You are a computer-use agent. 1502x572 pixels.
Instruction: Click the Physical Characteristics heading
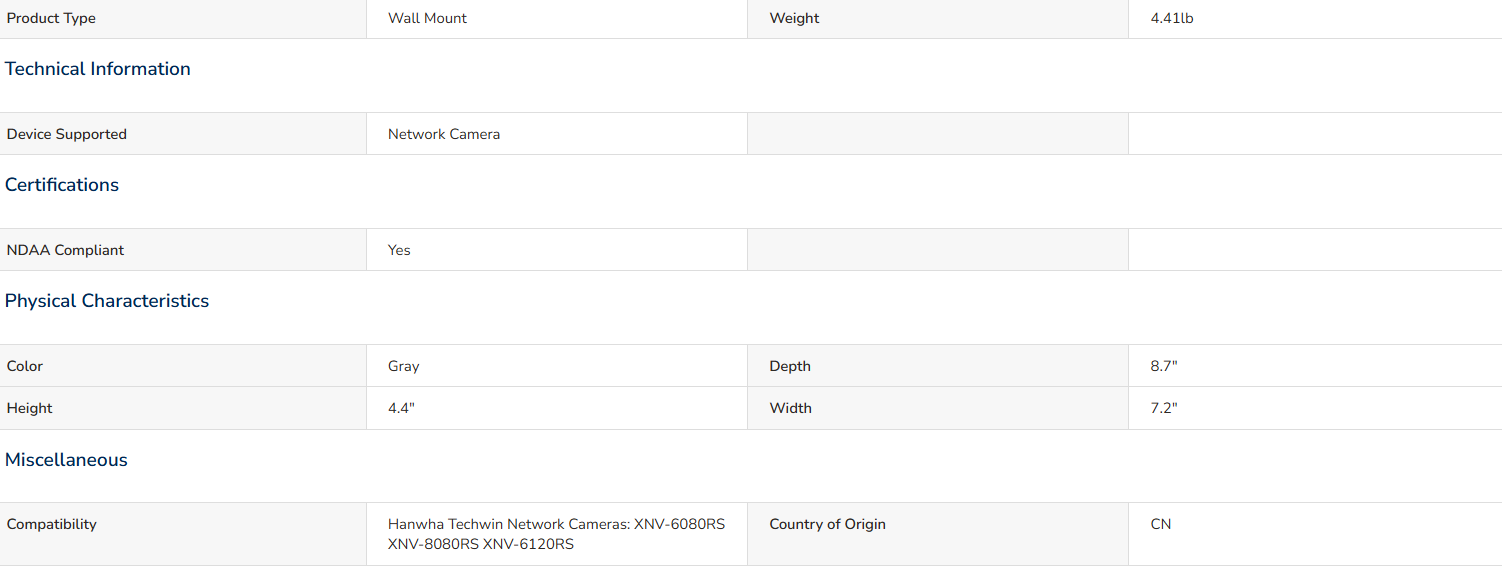(107, 301)
